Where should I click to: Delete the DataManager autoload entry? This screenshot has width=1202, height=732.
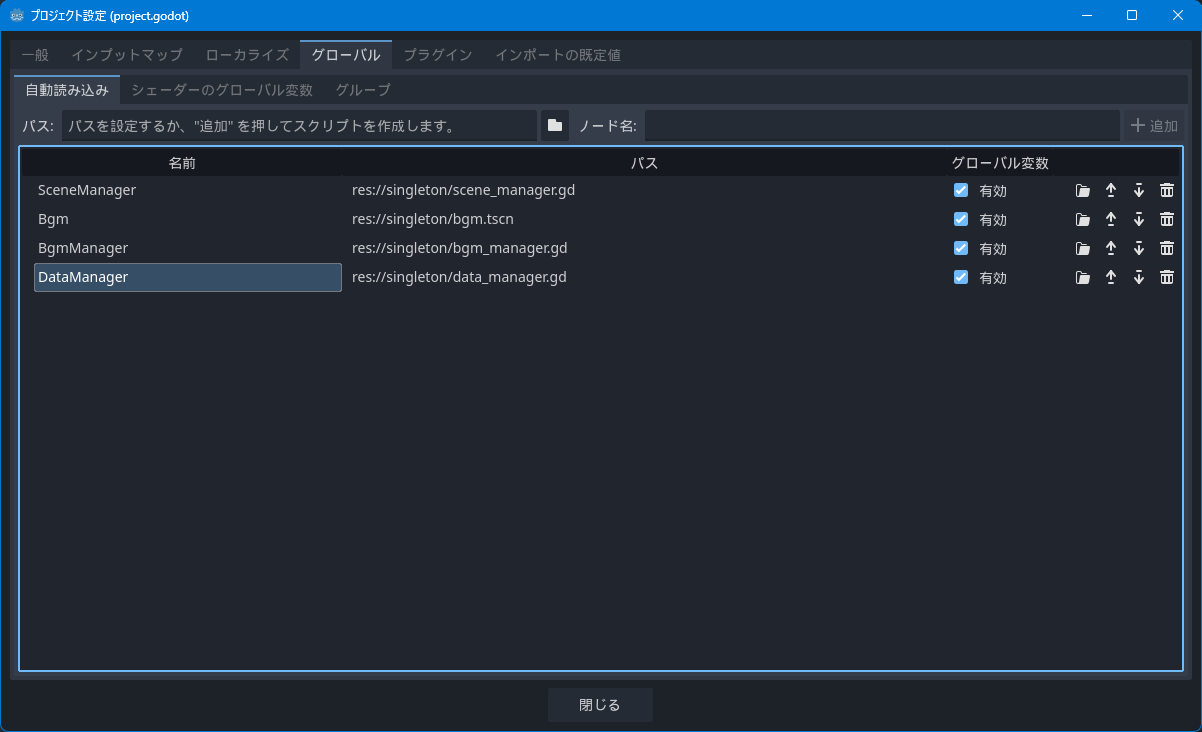point(1166,277)
